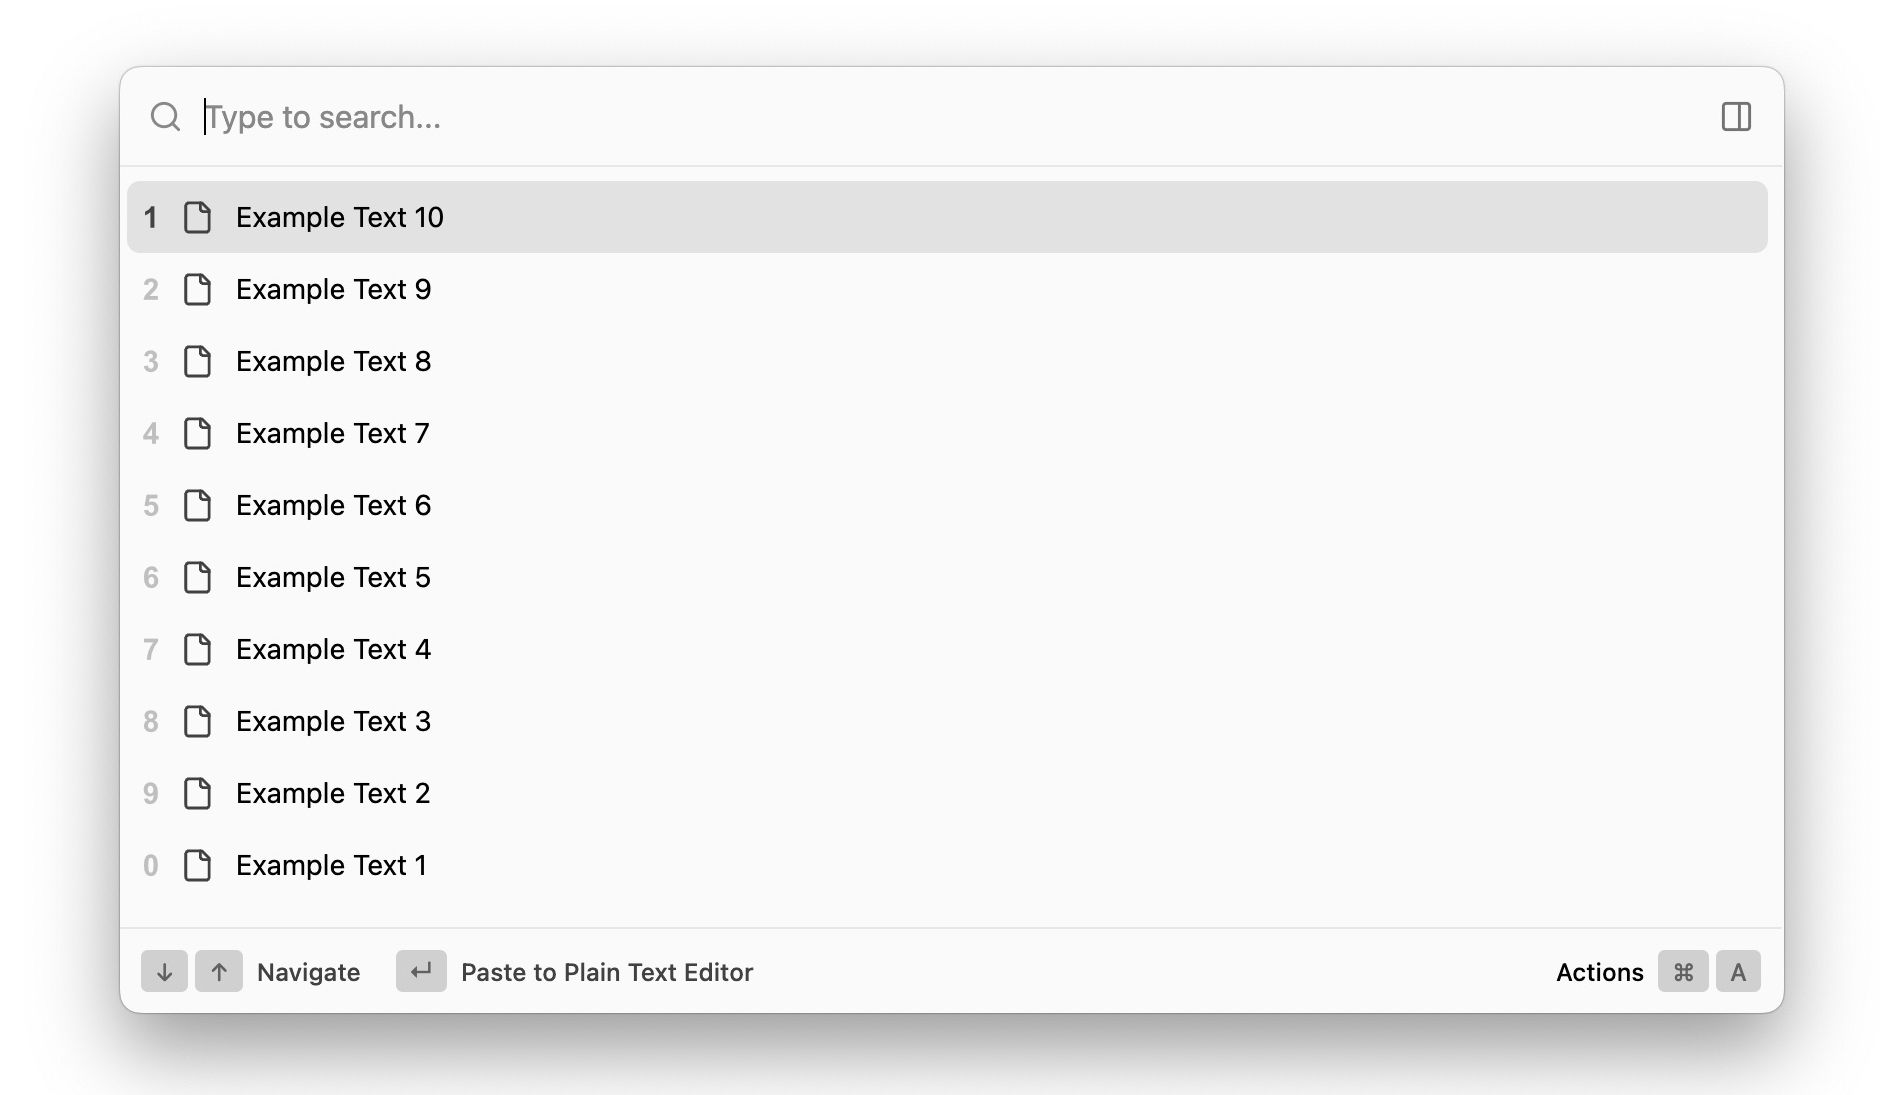Click the Command key shortcut badge
1899x1095 pixels.
point(1683,971)
